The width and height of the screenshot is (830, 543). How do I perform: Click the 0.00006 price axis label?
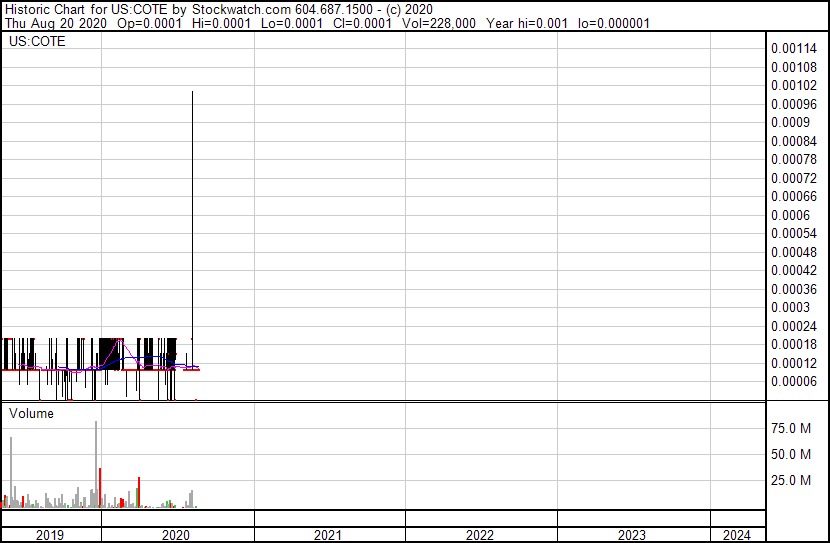(794, 382)
